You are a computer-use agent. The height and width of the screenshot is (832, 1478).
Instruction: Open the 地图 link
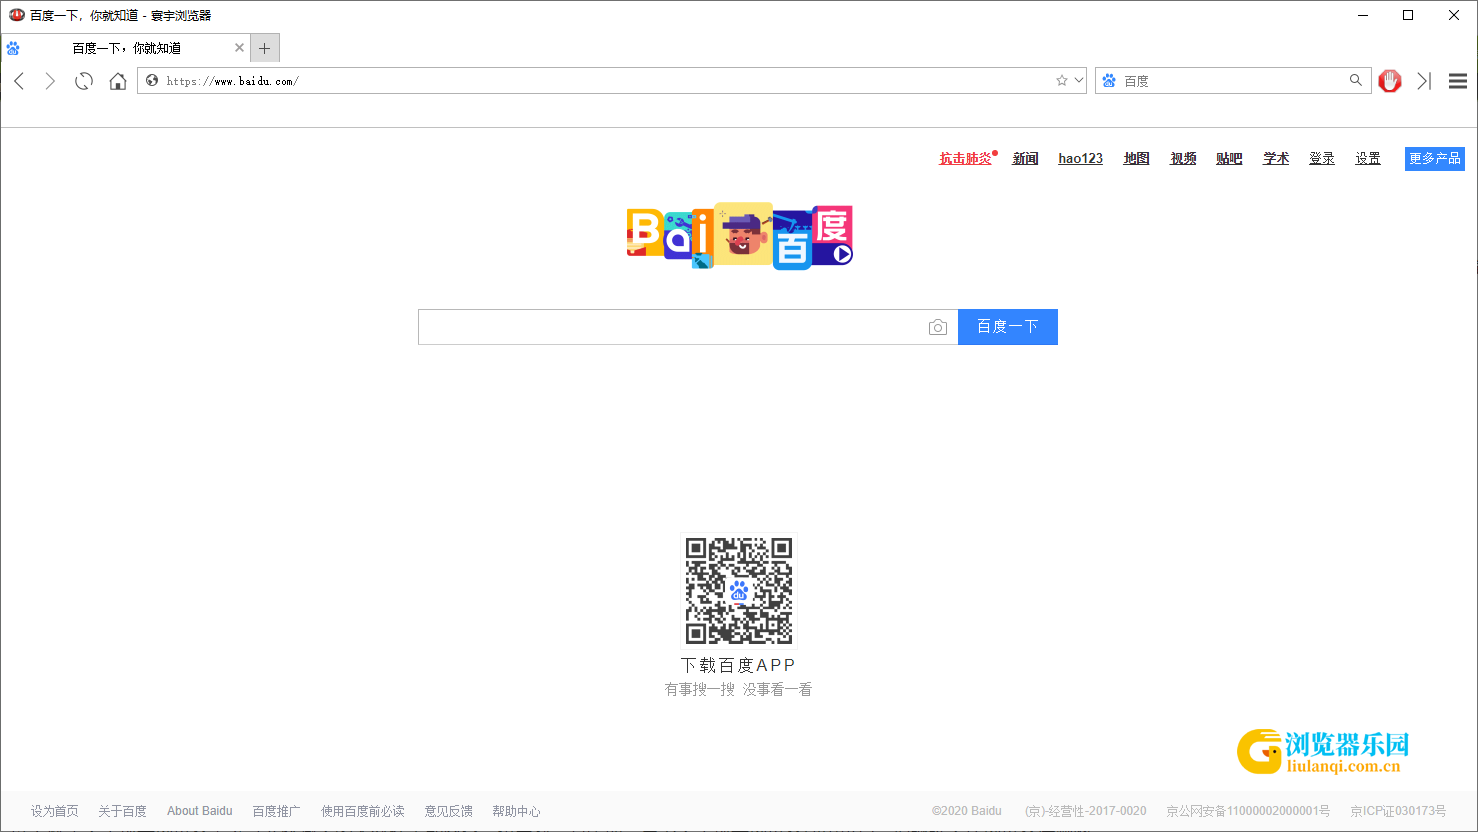(x=1136, y=158)
